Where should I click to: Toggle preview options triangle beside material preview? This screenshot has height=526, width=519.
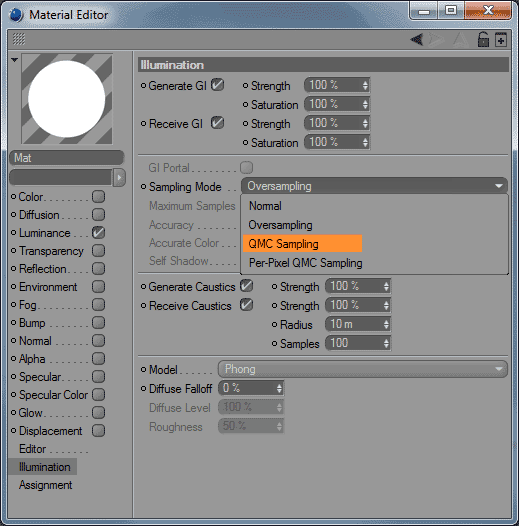click(x=14, y=60)
